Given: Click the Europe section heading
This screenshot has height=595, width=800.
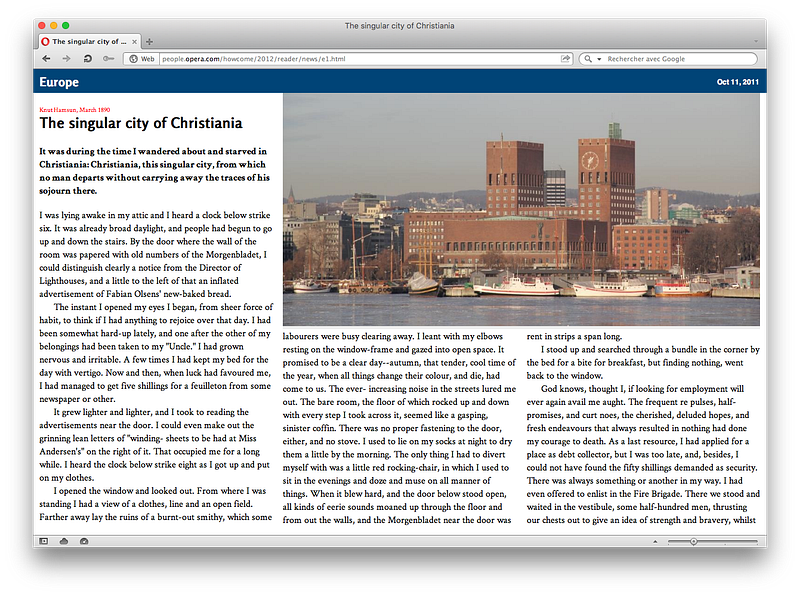Looking at the screenshot, I should [x=59, y=82].
